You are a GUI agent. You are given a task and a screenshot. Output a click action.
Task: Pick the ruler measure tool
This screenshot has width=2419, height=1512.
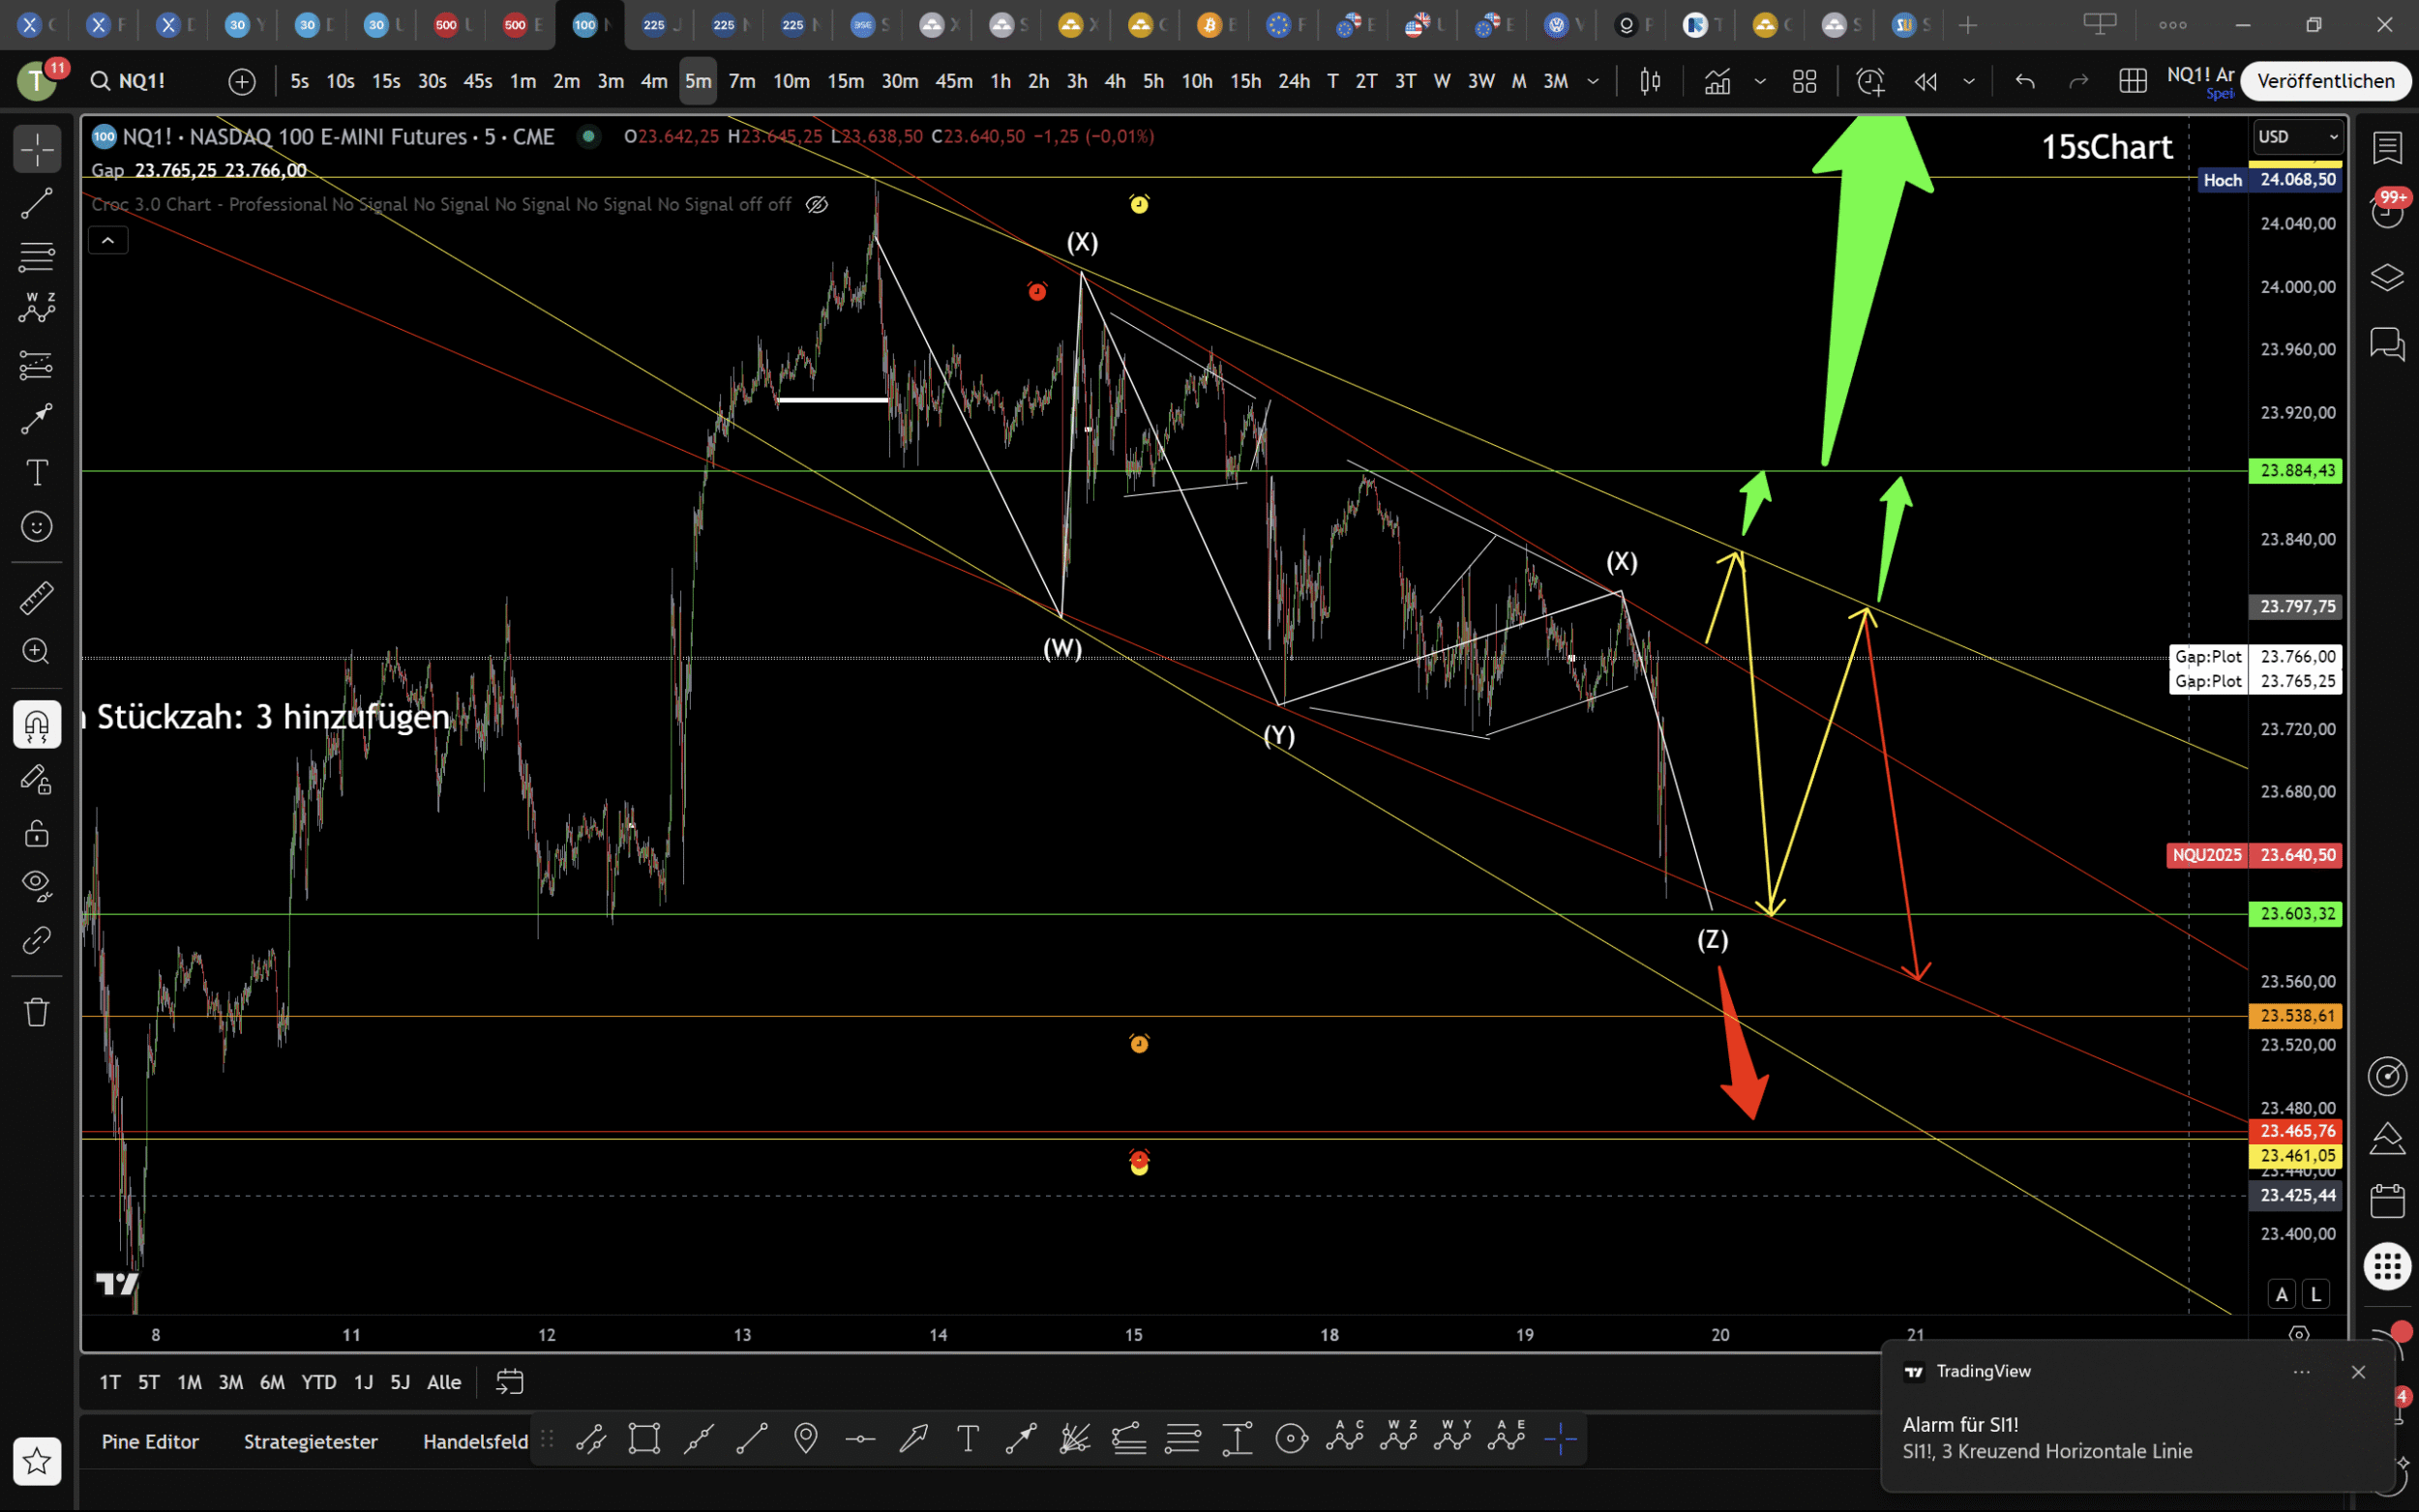tap(37, 598)
